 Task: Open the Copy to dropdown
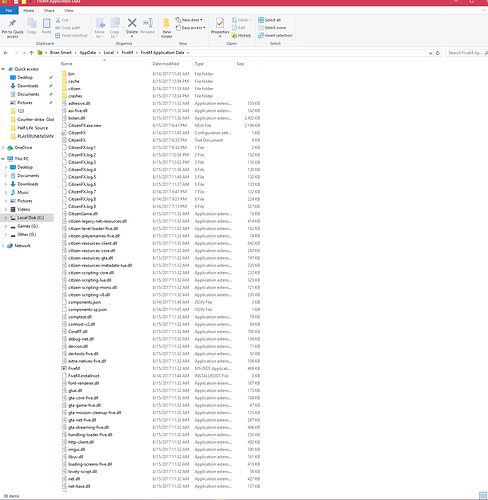pos(115,28)
